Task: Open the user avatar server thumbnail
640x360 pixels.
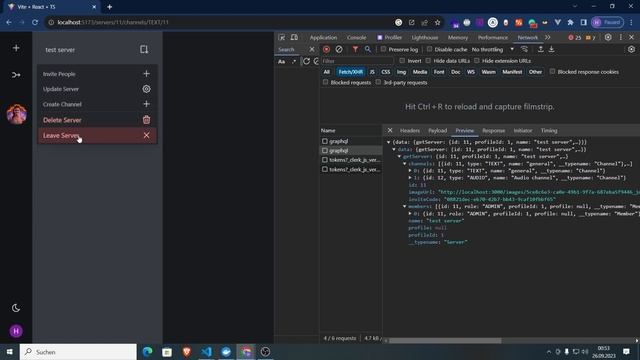Action: (17, 114)
